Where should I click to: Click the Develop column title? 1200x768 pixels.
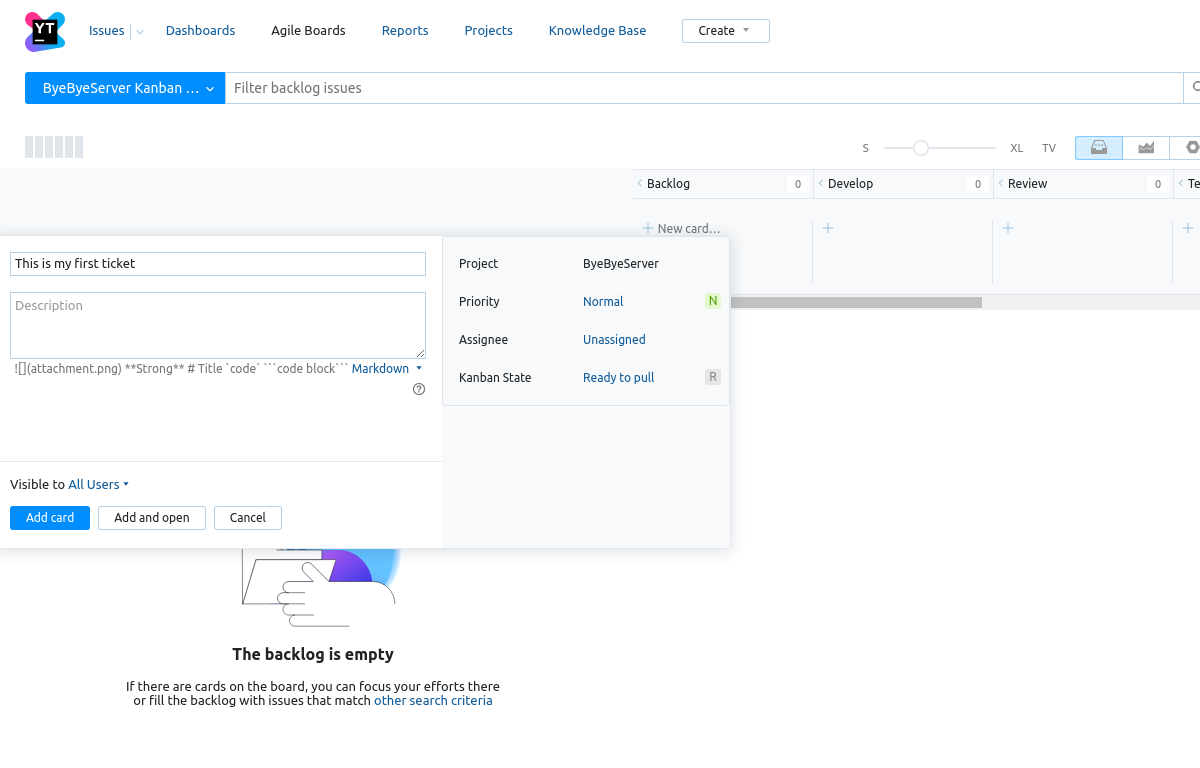click(x=851, y=184)
